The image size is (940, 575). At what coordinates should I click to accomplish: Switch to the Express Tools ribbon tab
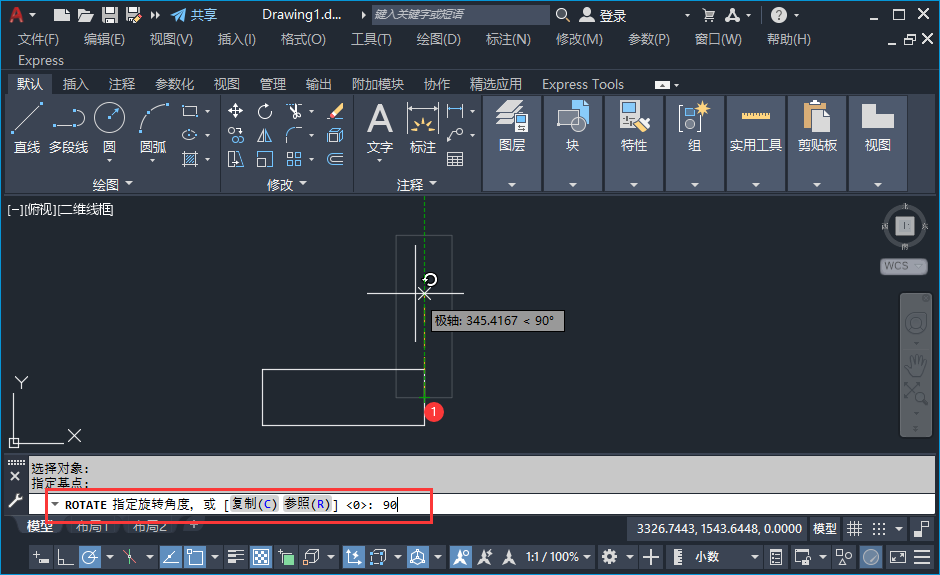click(583, 84)
